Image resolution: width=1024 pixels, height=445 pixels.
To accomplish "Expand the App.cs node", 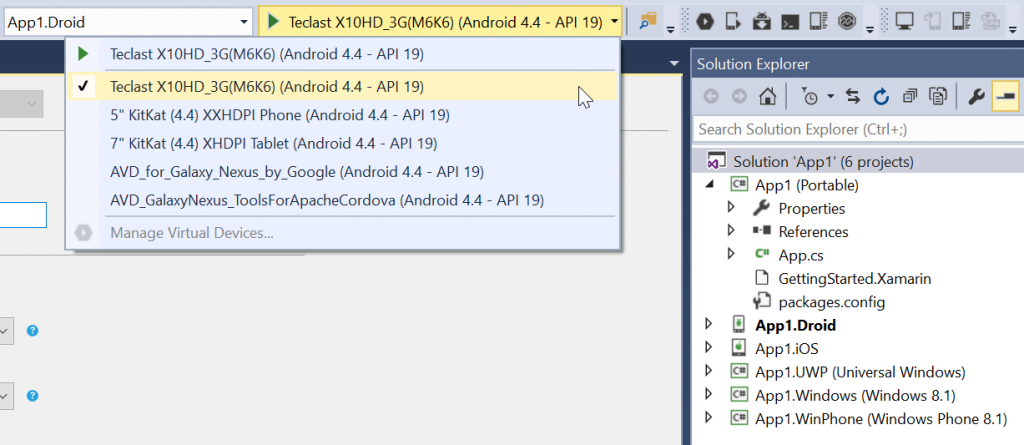I will coord(731,254).
